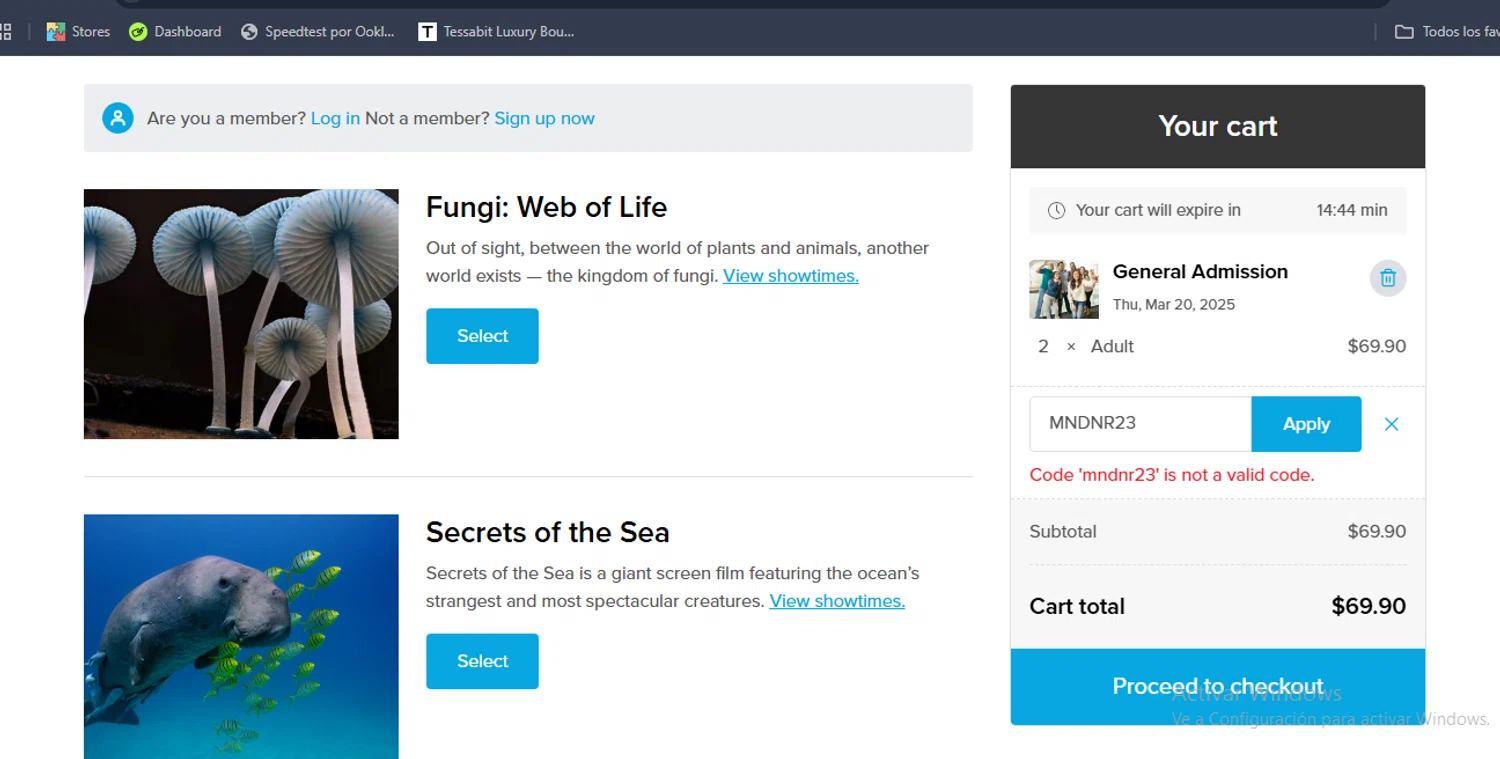Open the Todos los favoritos folder

(1447, 32)
